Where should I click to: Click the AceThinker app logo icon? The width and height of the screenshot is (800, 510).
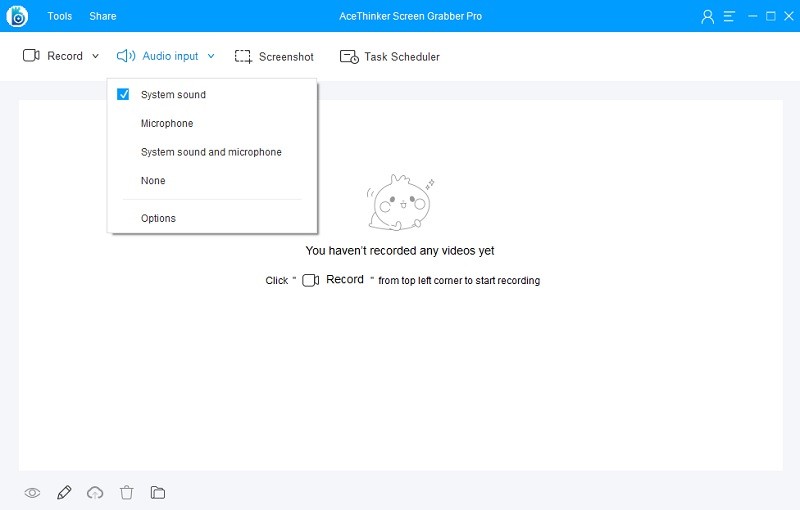click(18, 16)
